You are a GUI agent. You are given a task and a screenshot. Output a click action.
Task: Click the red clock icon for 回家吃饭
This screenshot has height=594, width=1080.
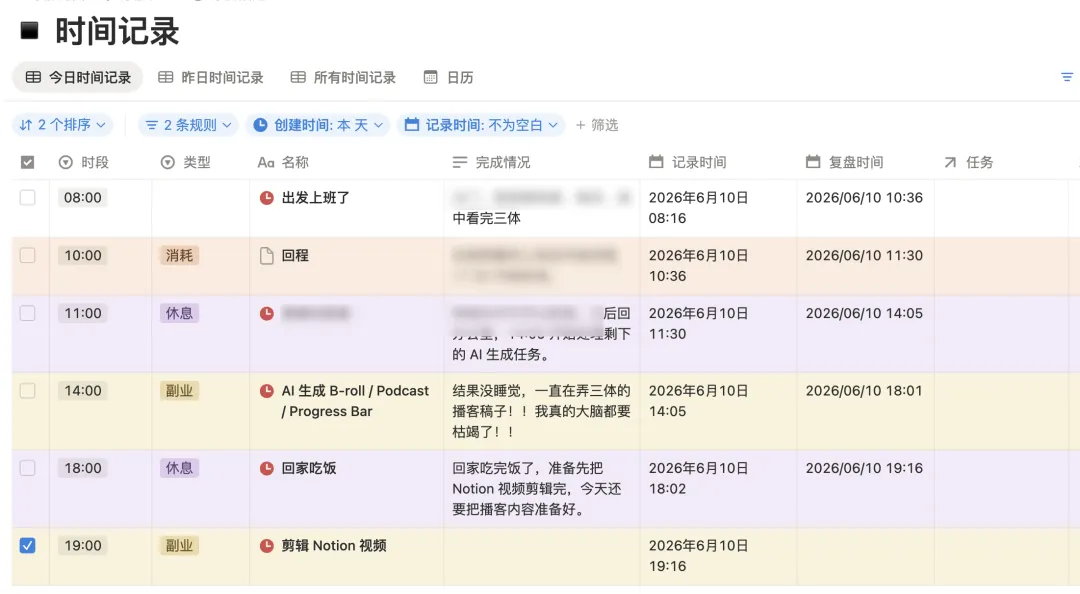pos(267,468)
